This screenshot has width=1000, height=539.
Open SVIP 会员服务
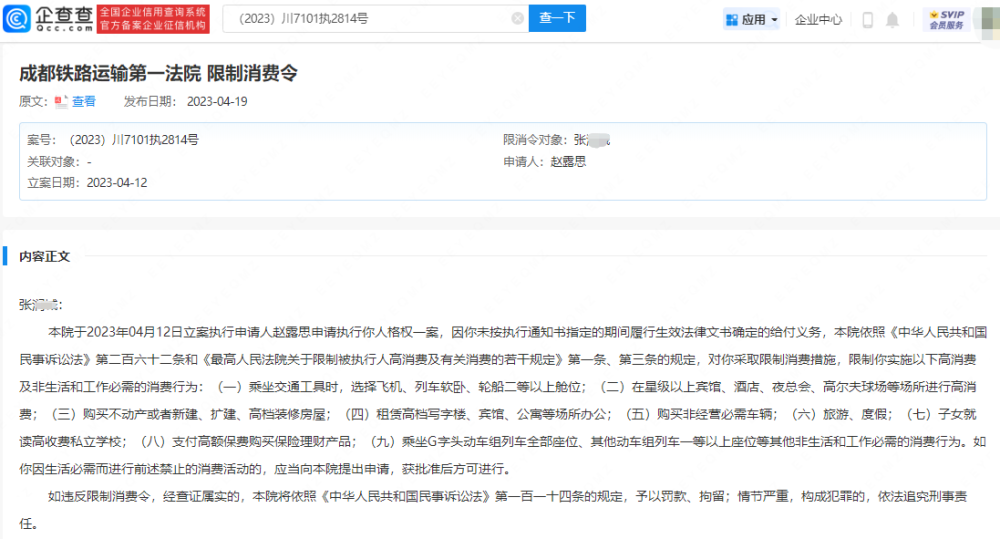click(946, 20)
